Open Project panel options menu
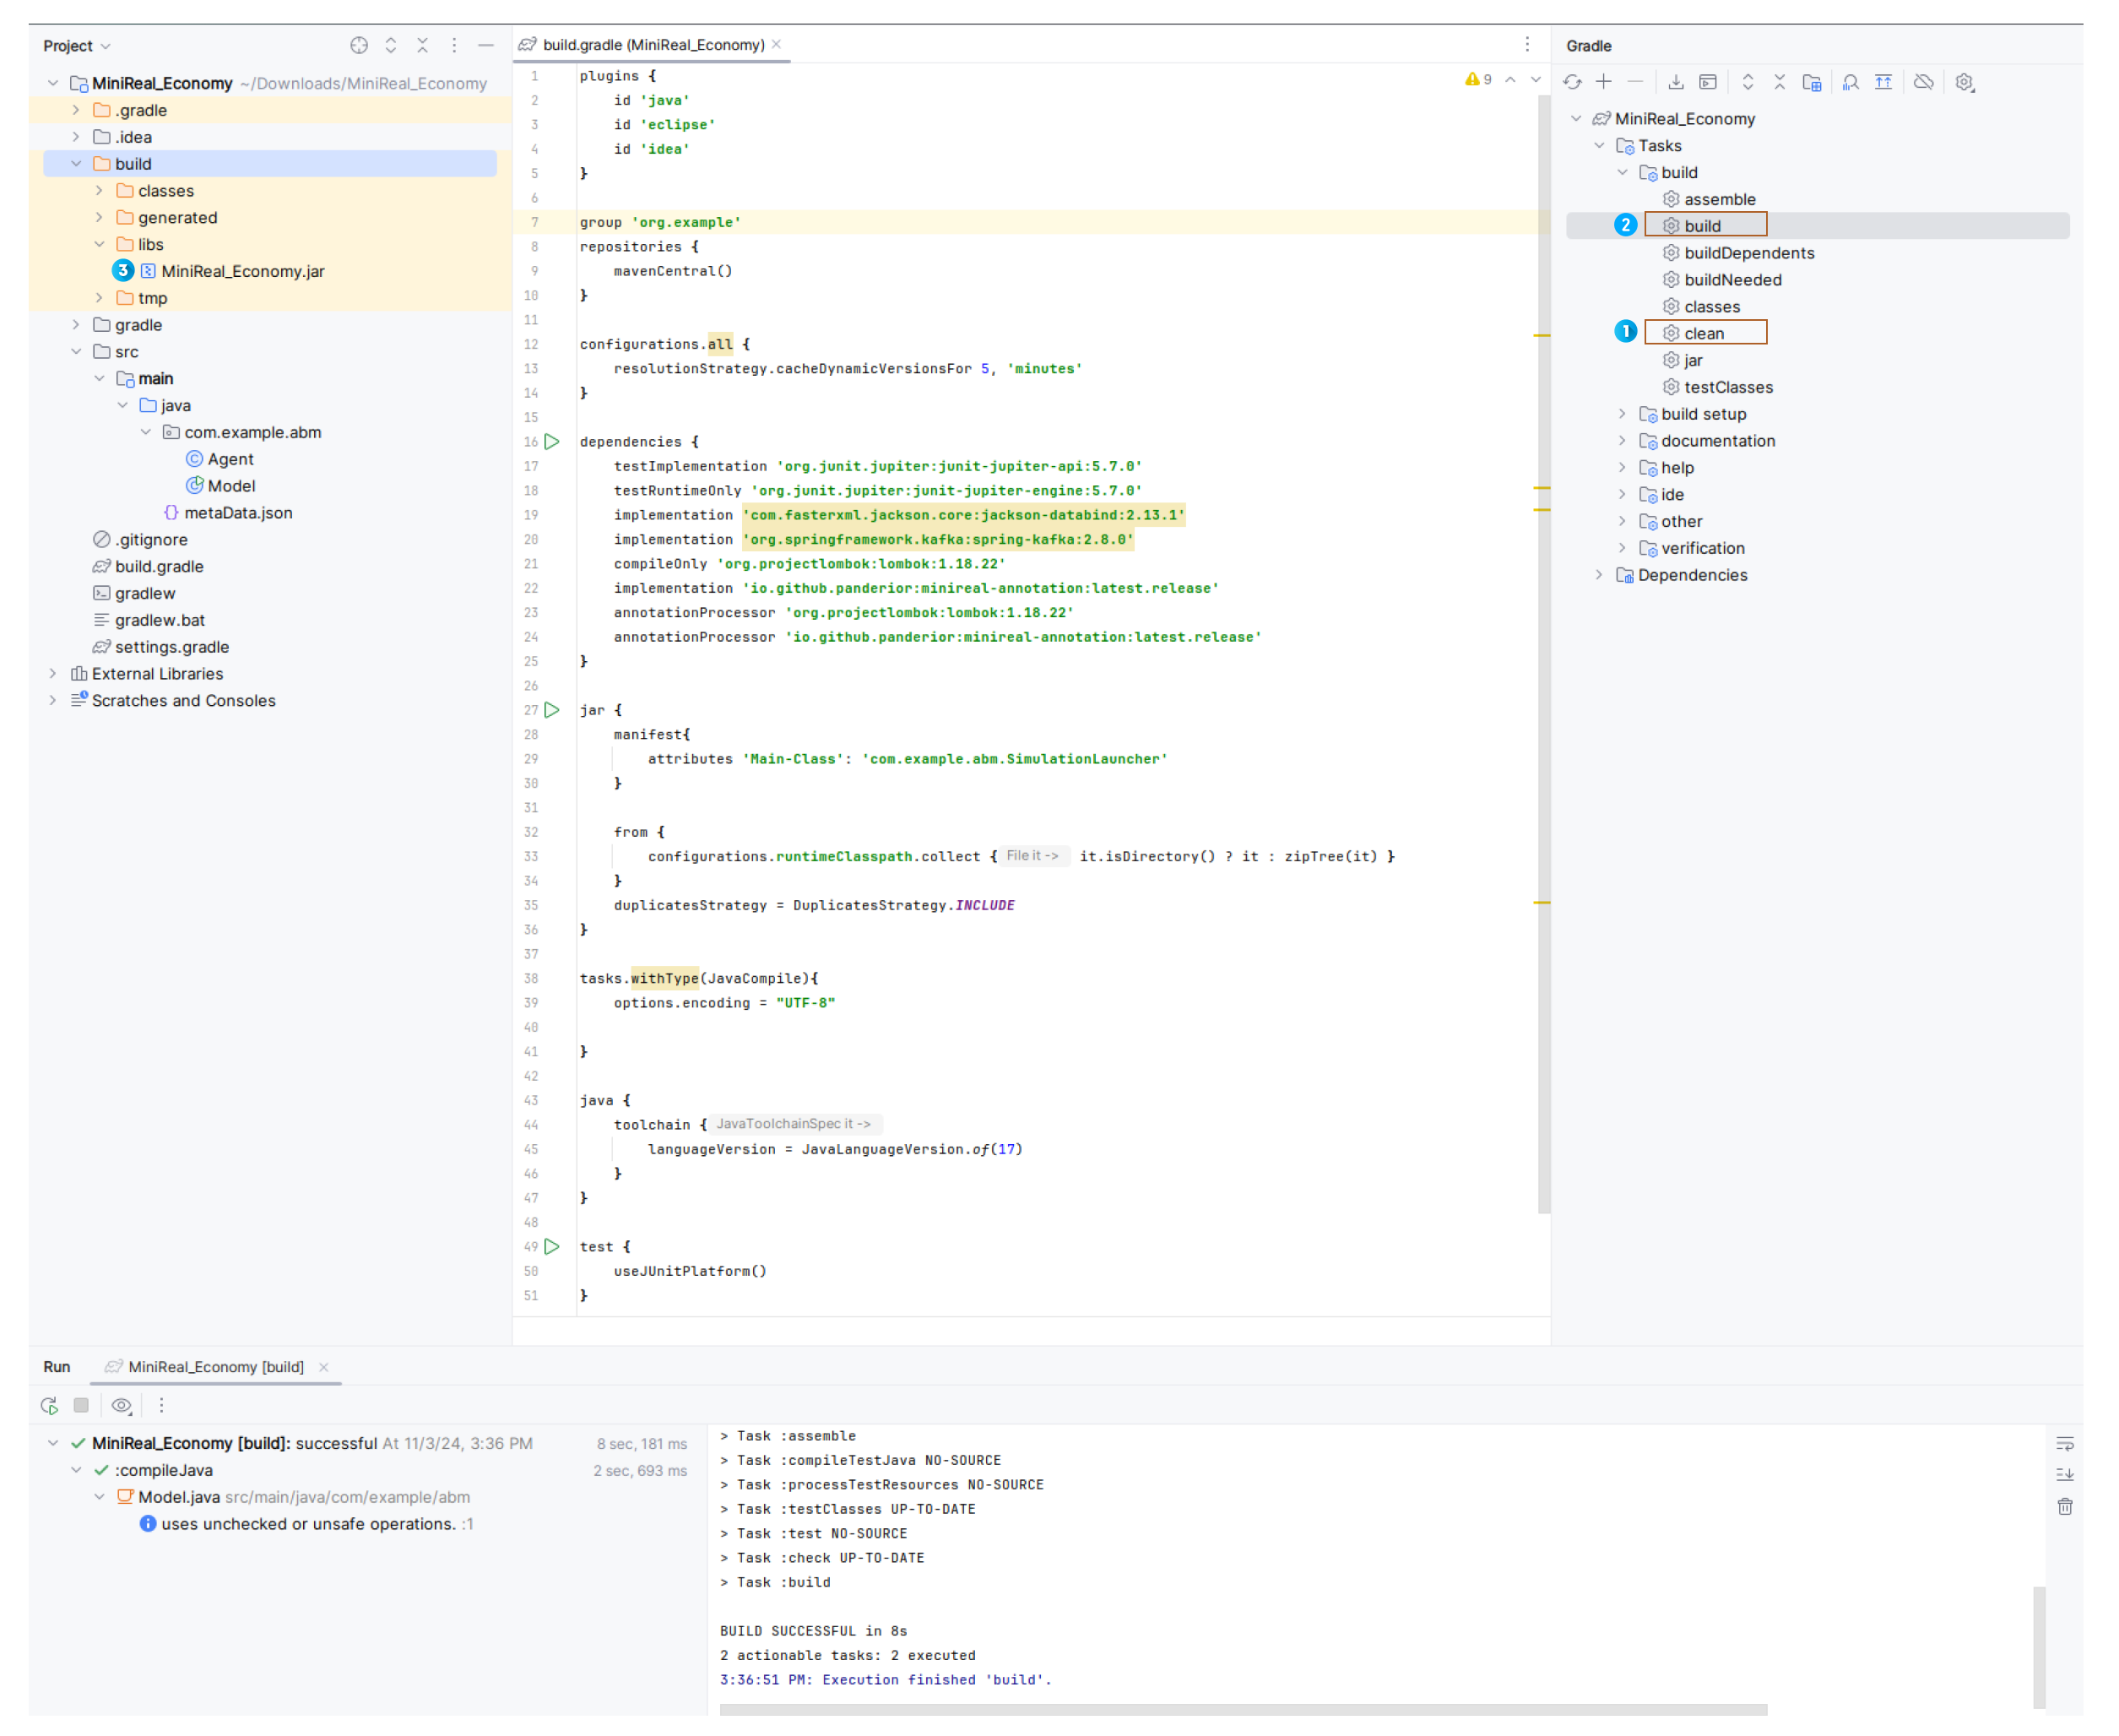 [454, 45]
